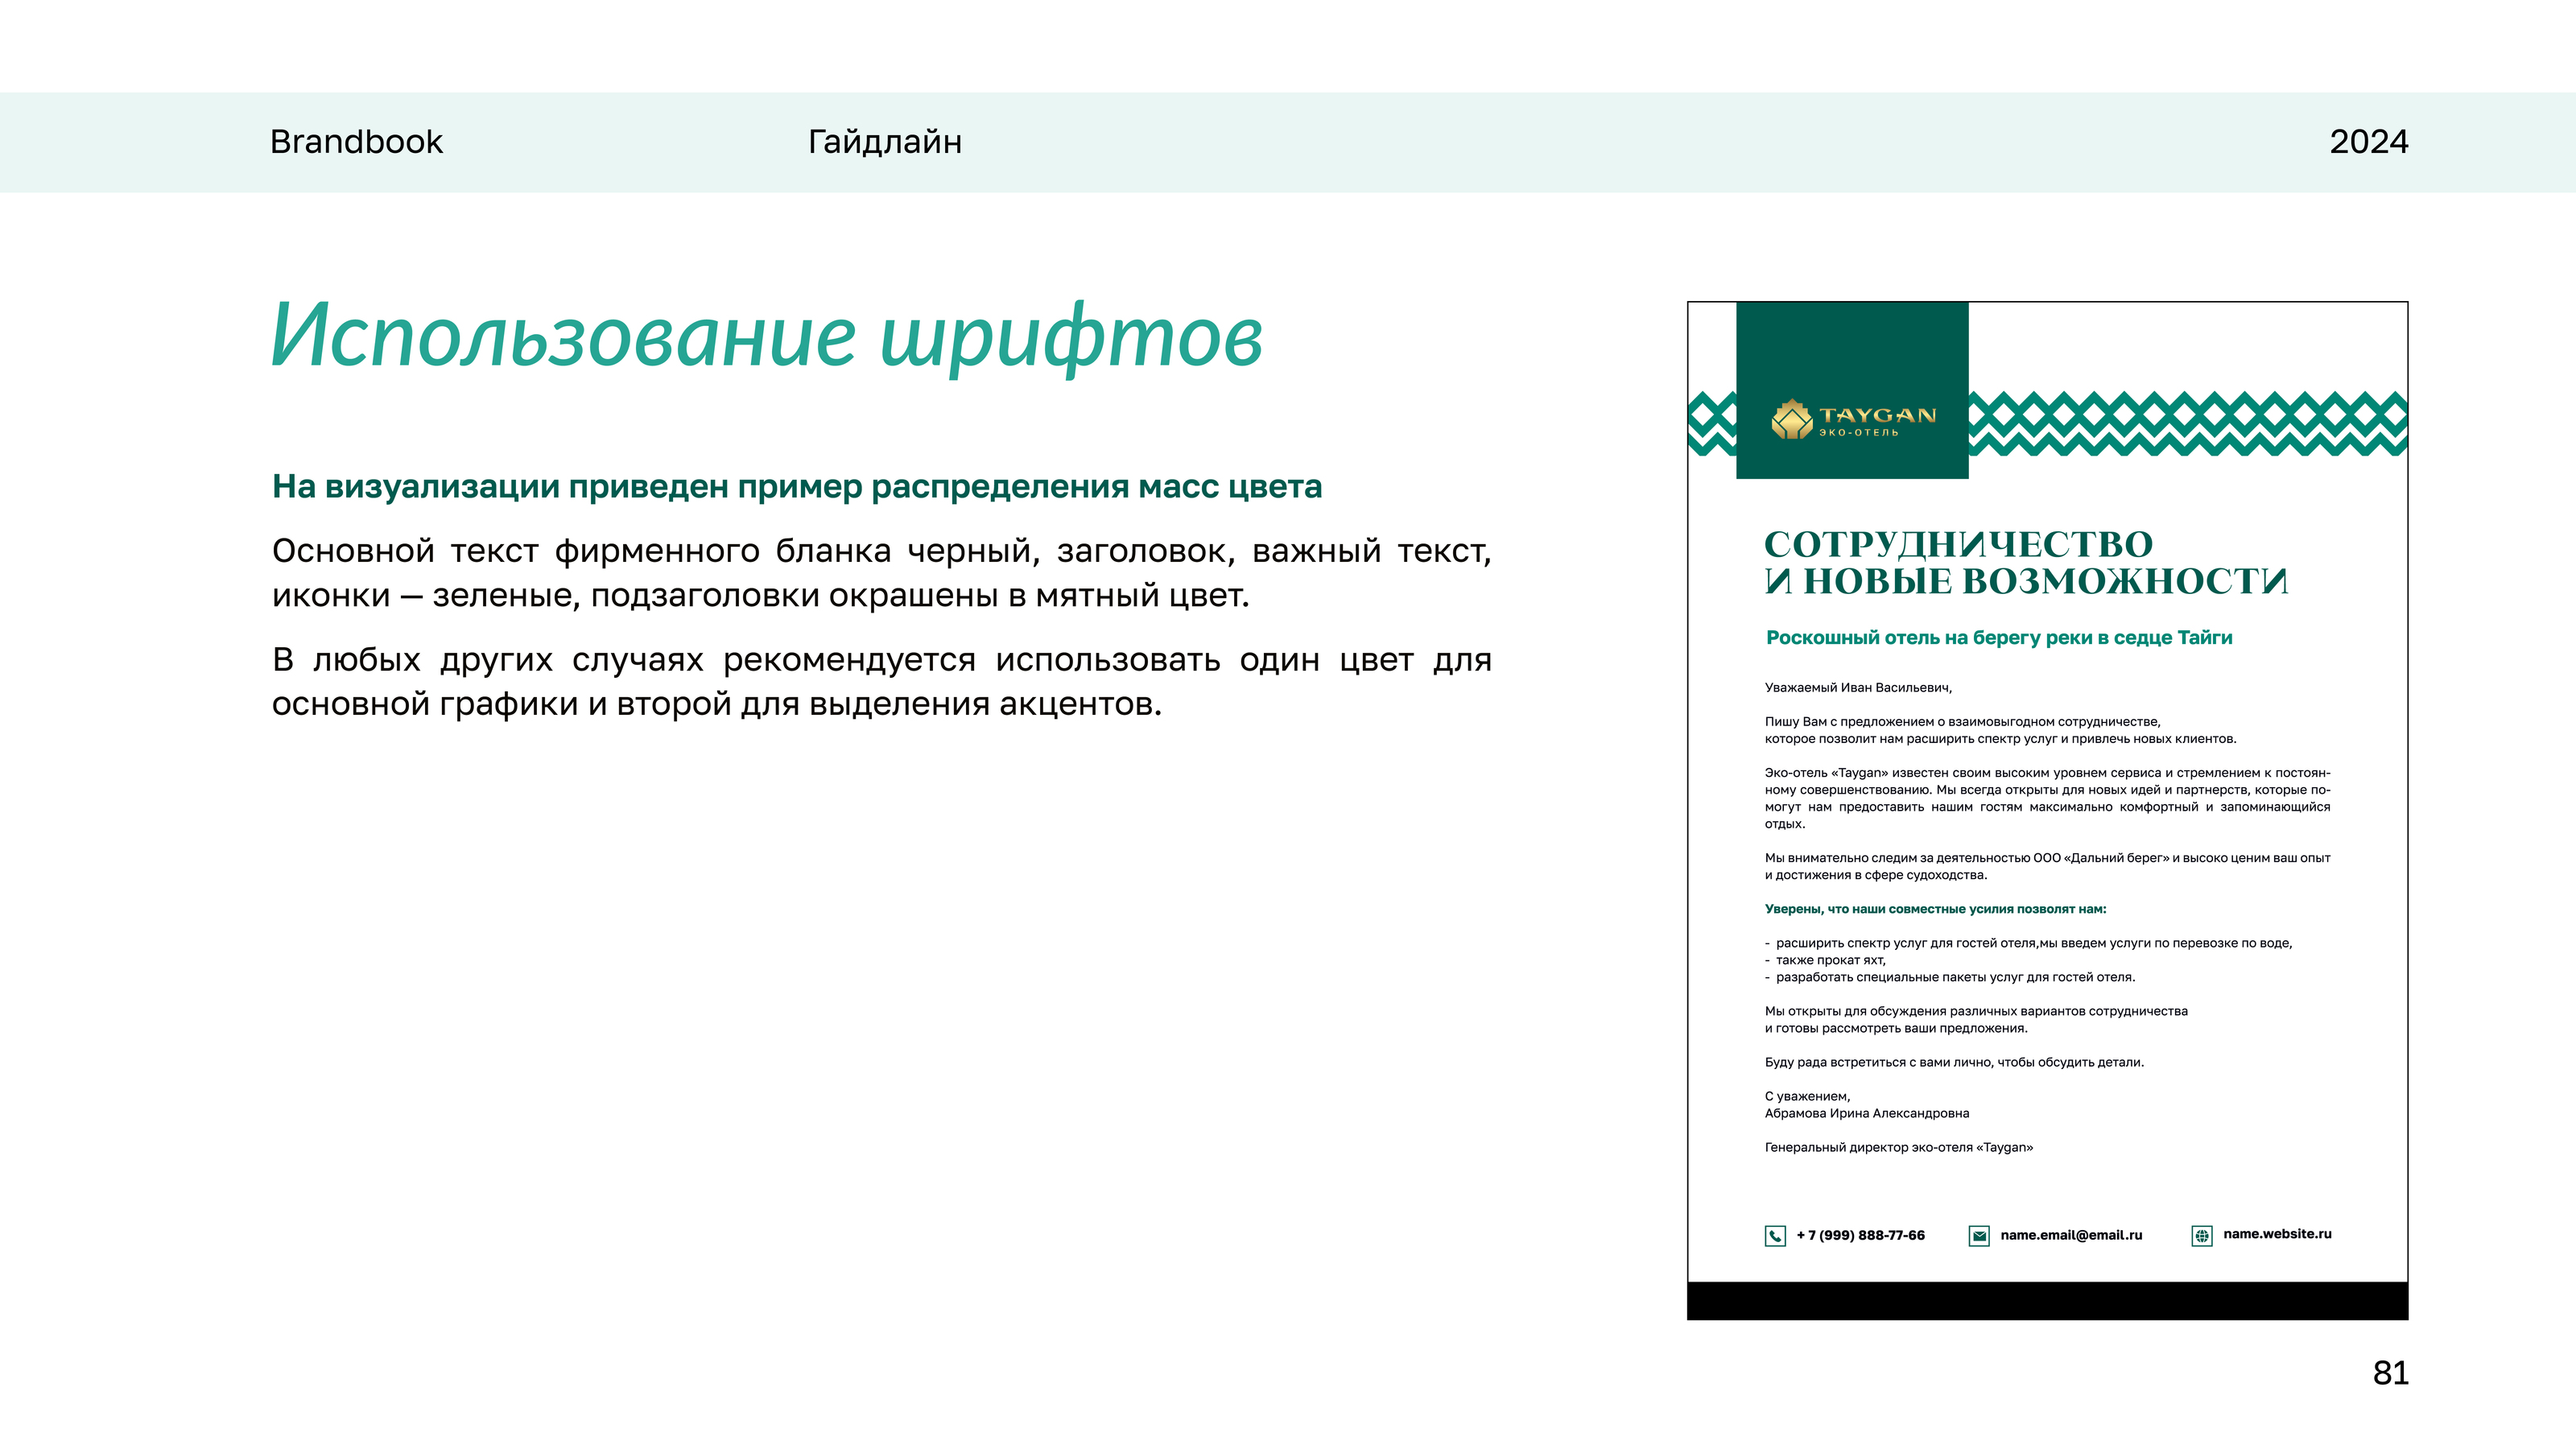This screenshot has width=2576, height=1449.
Task: Click the green subheading about распределения масс цвета
Action: 796,487
